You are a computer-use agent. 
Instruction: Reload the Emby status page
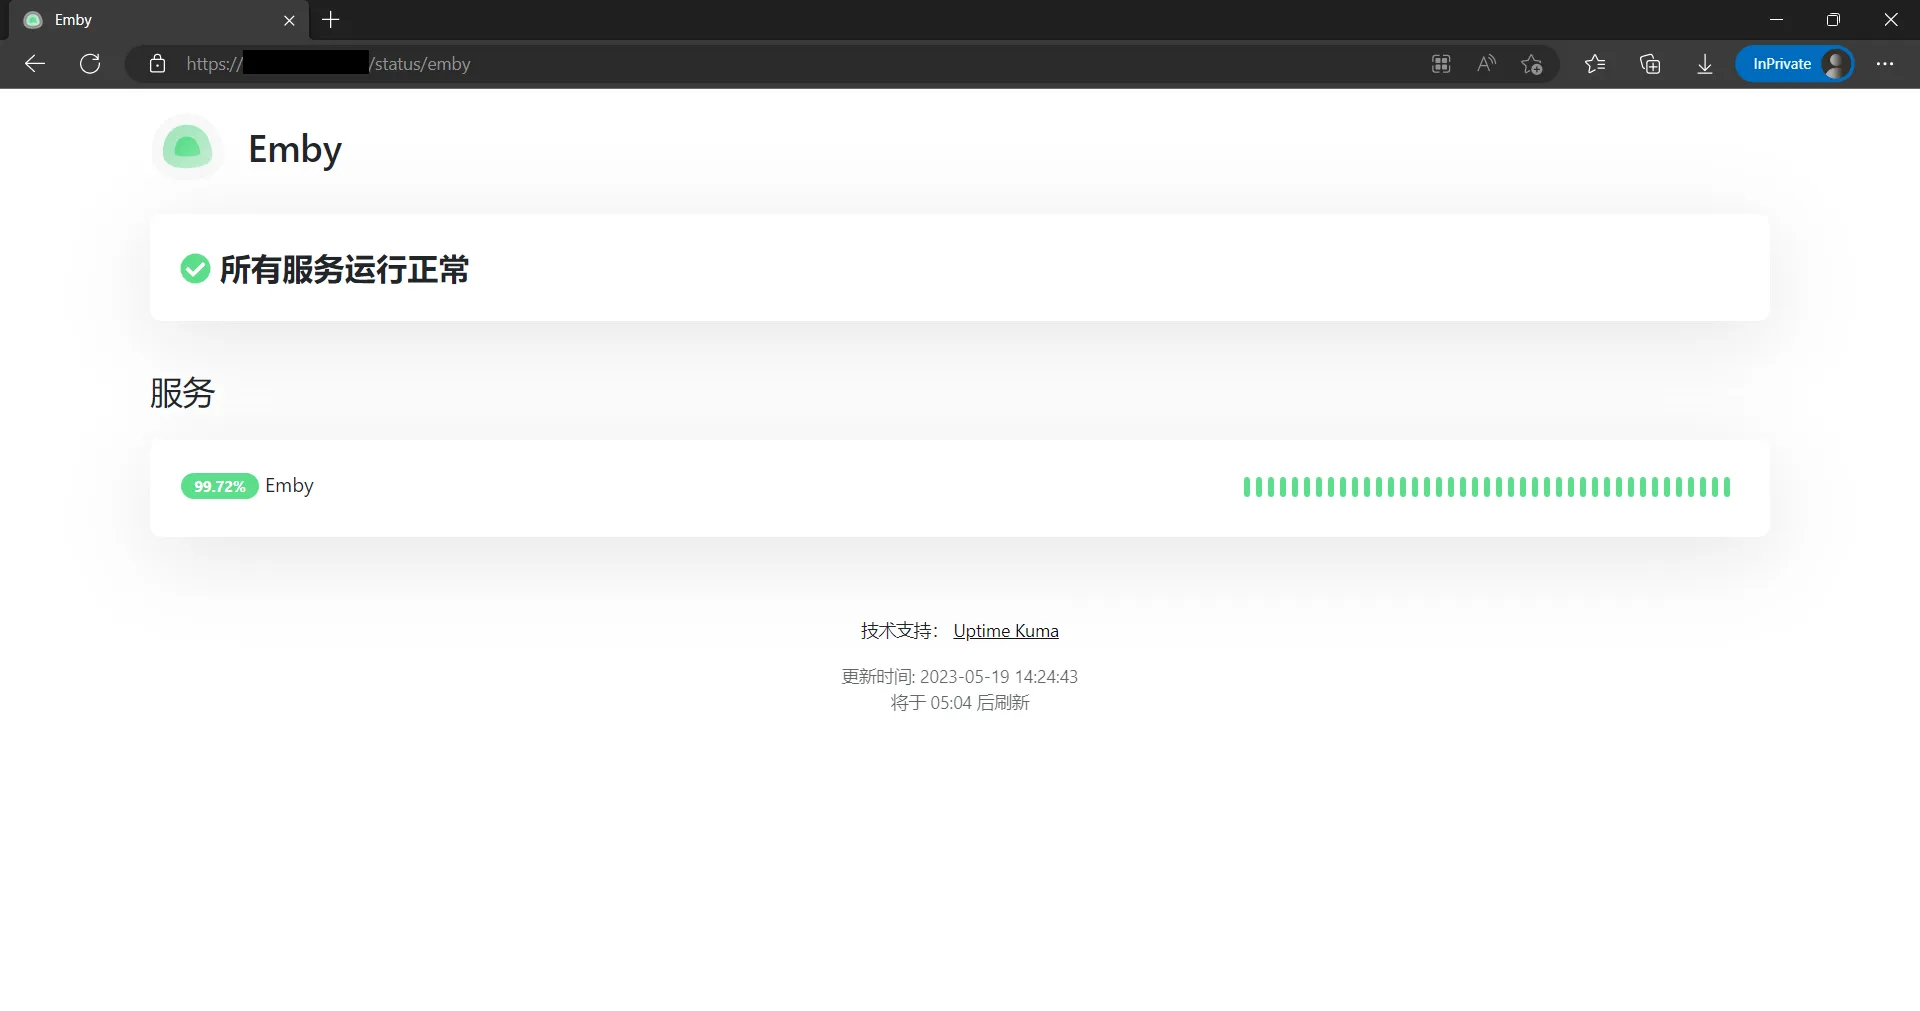pyautogui.click(x=90, y=64)
